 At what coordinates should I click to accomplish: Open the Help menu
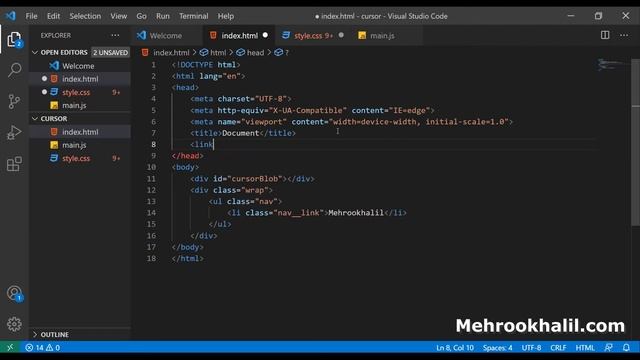(225, 16)
